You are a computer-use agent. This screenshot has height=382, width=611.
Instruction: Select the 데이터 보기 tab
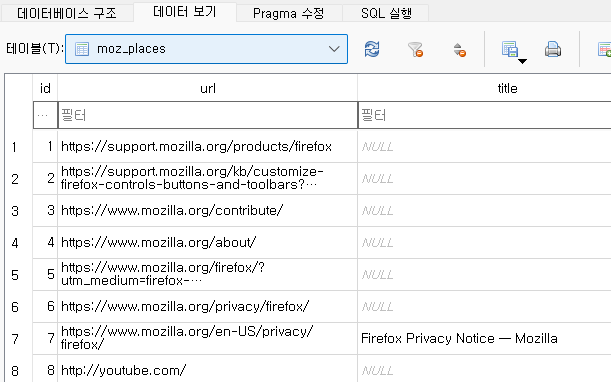tap(185, 12)
